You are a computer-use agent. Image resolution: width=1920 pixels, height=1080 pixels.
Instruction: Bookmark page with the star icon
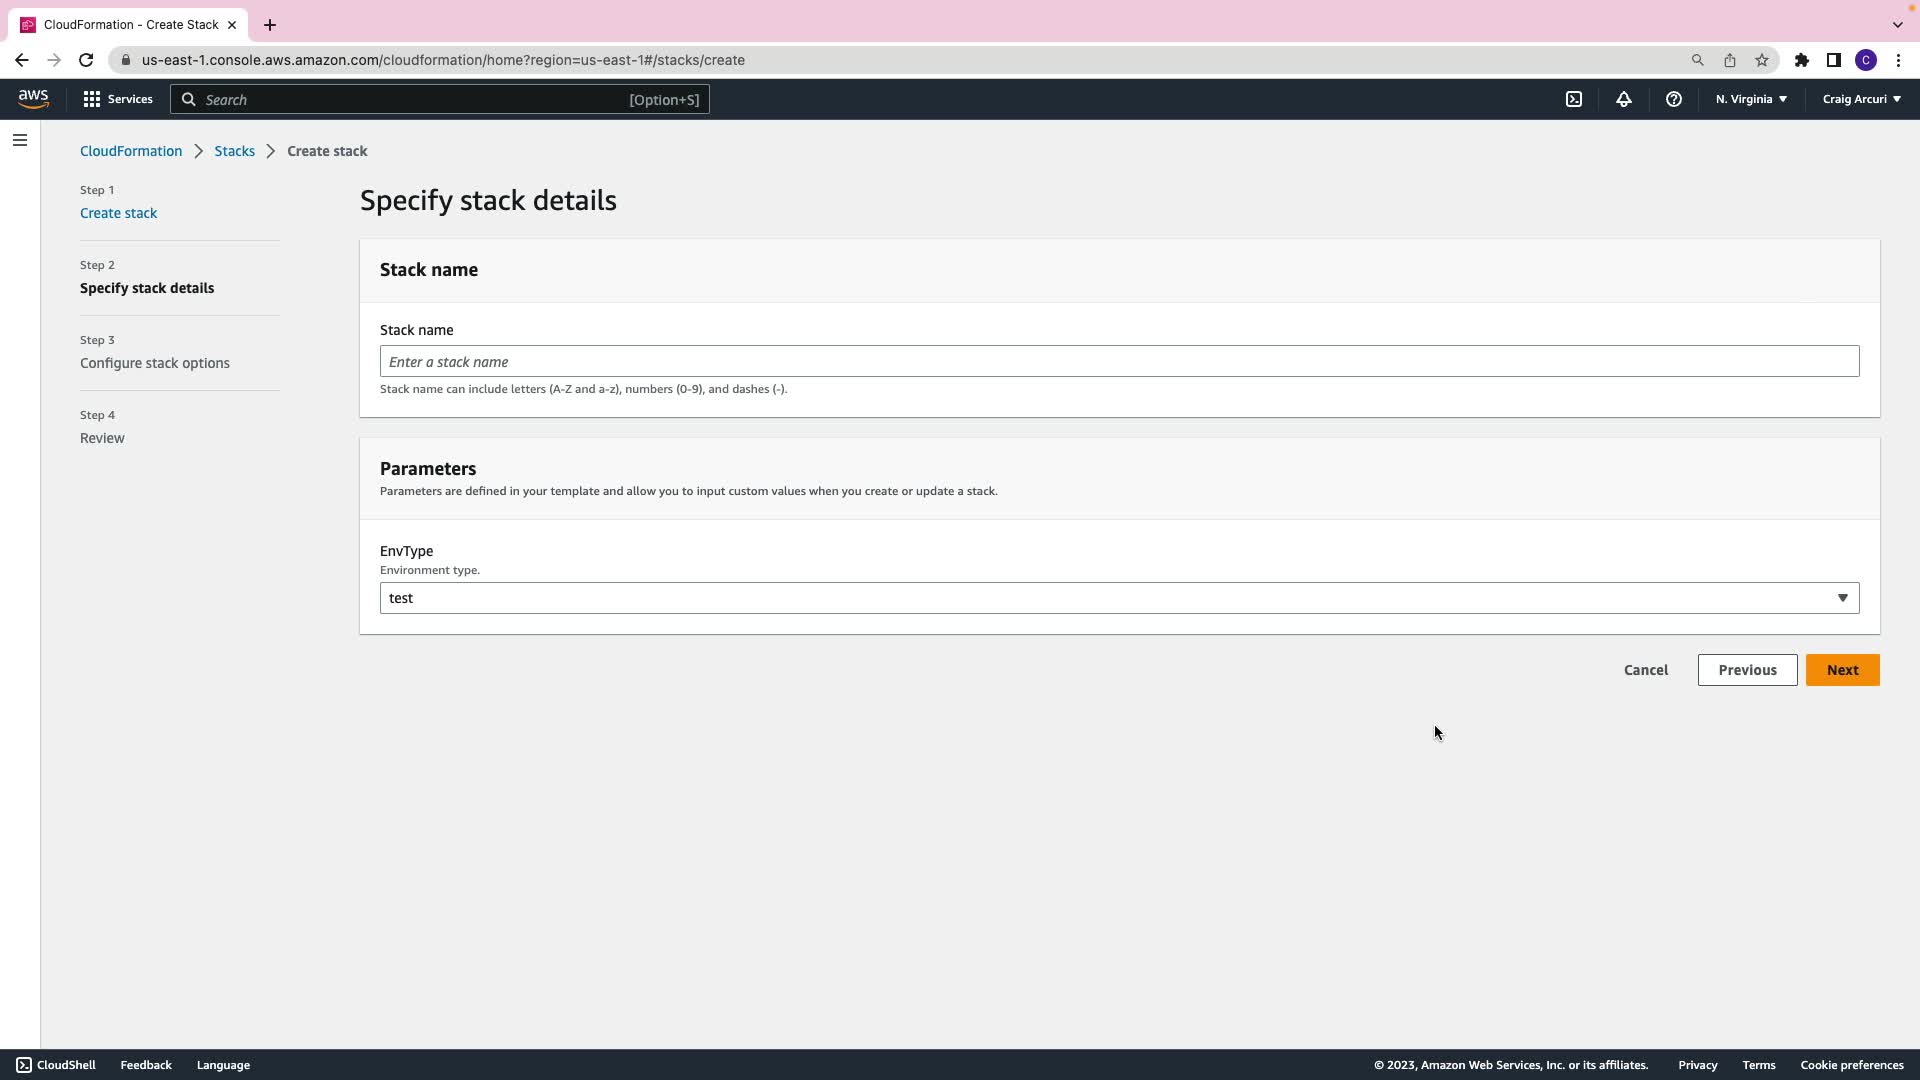(1762, 60)
